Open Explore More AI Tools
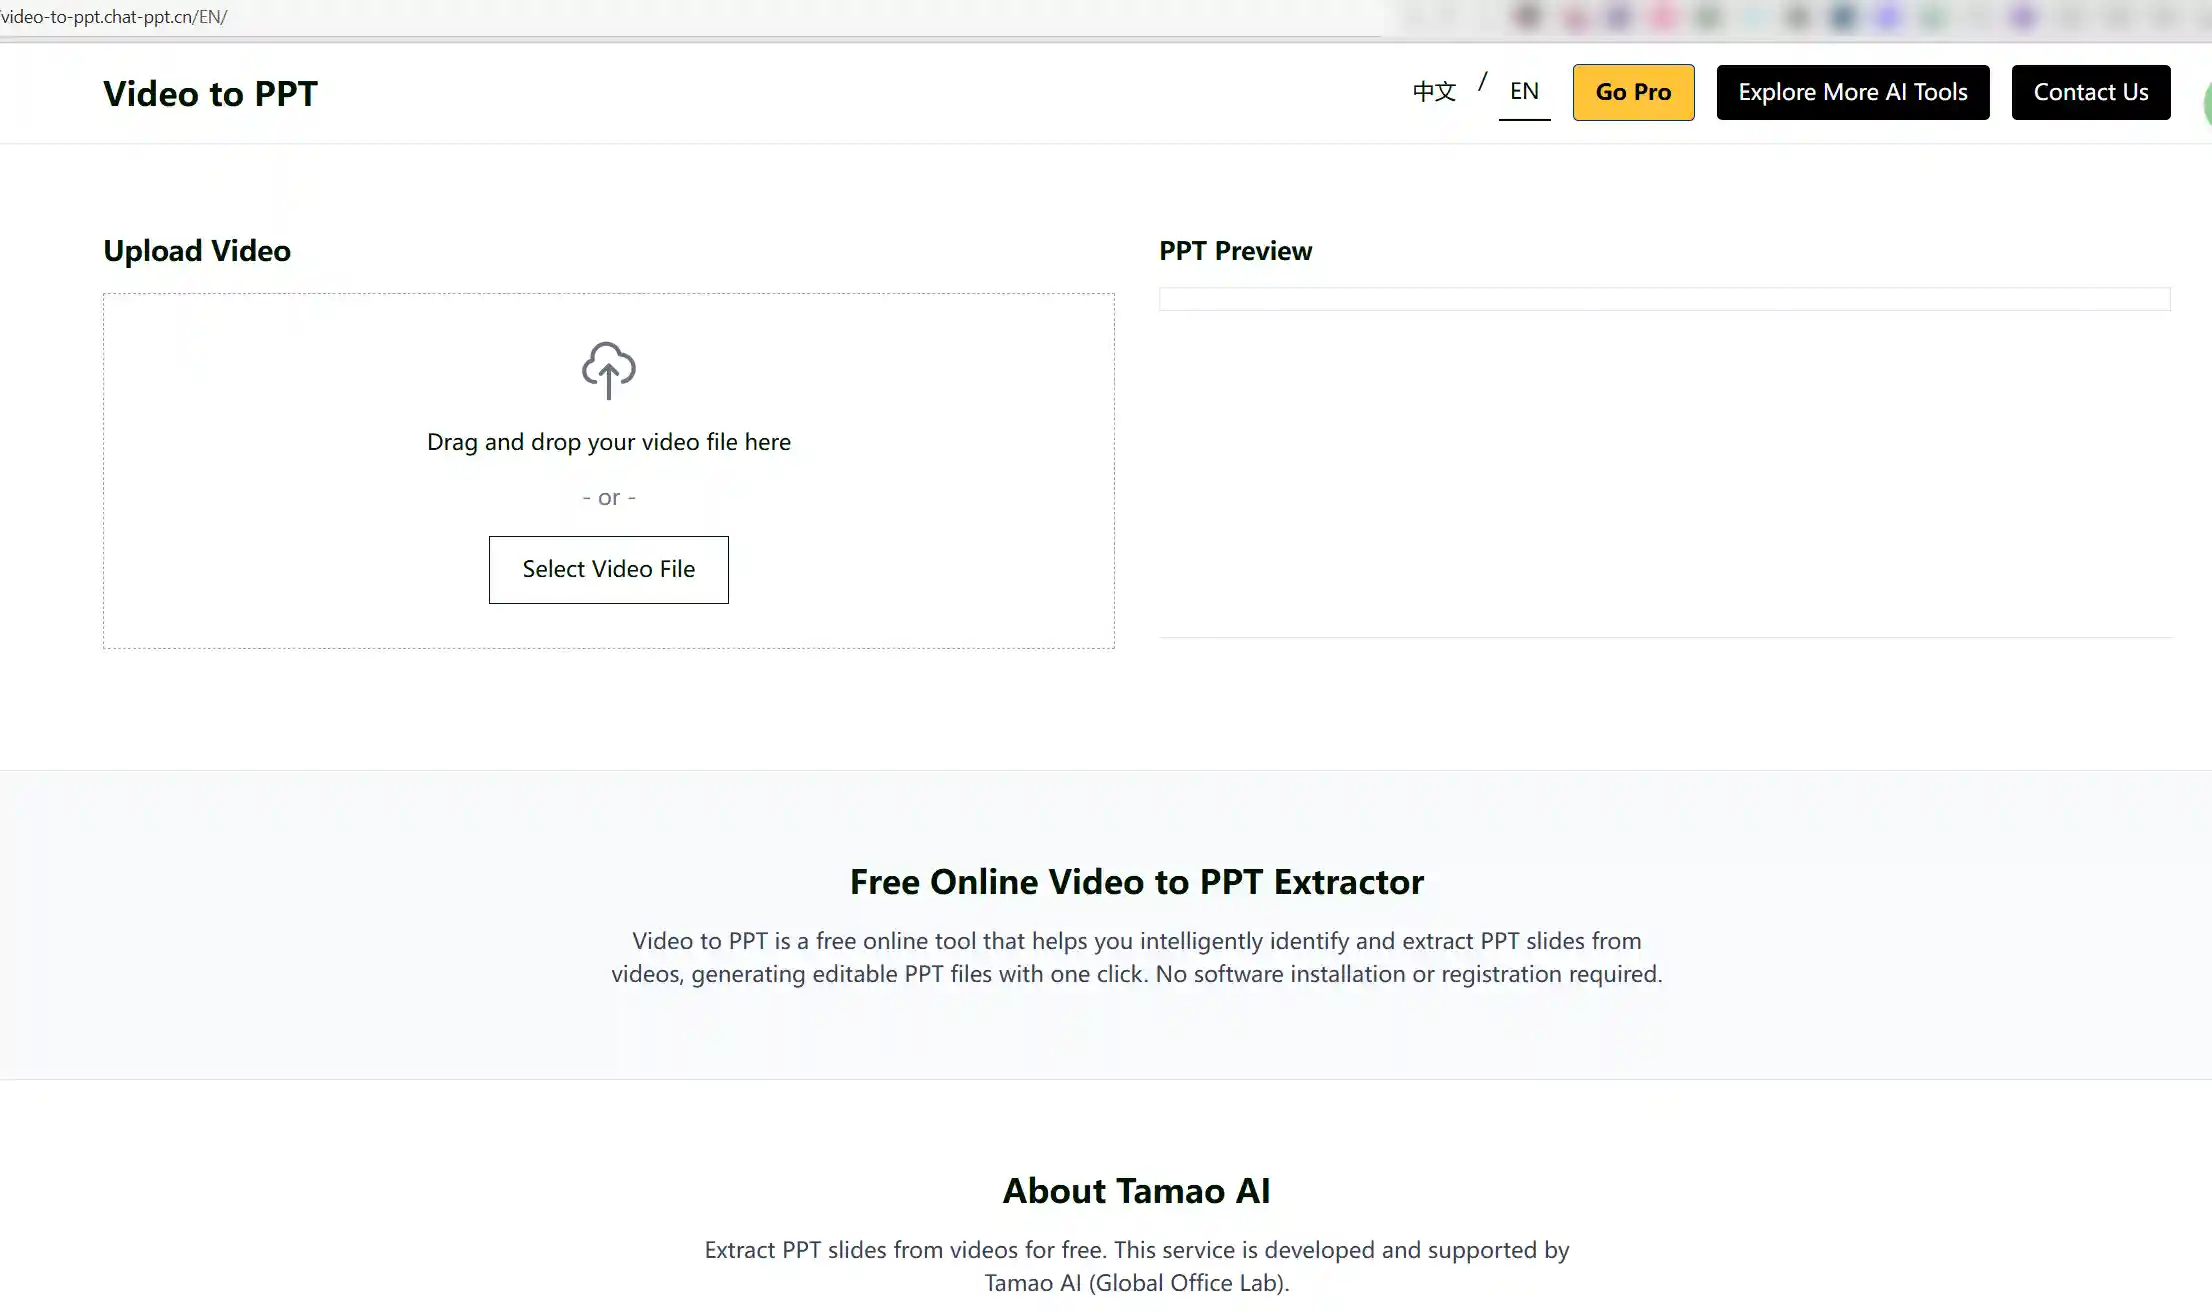This screenshot has width=2212, height=1313. pos(1853,92)
